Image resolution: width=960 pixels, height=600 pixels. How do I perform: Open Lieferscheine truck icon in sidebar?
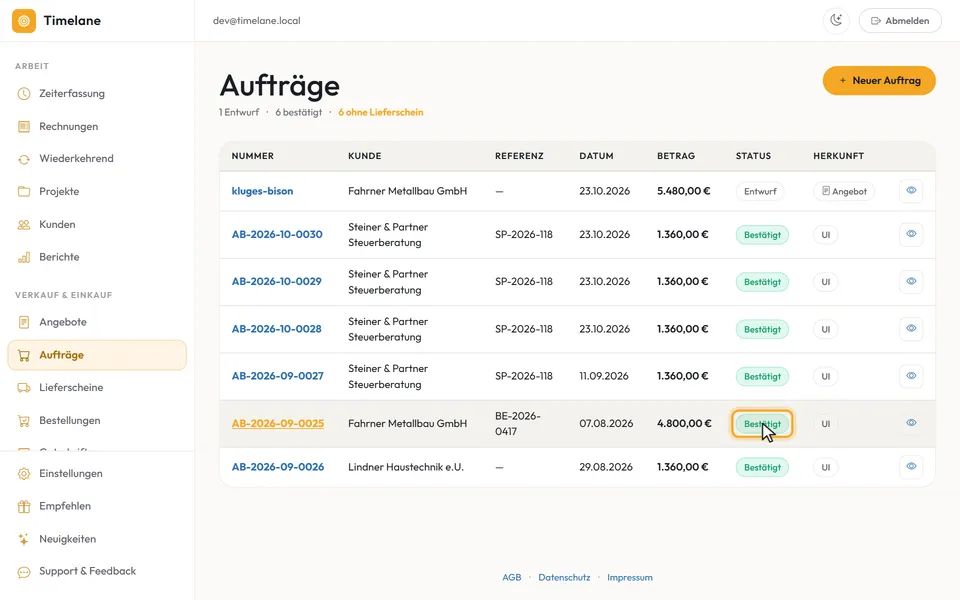[24, 388]
